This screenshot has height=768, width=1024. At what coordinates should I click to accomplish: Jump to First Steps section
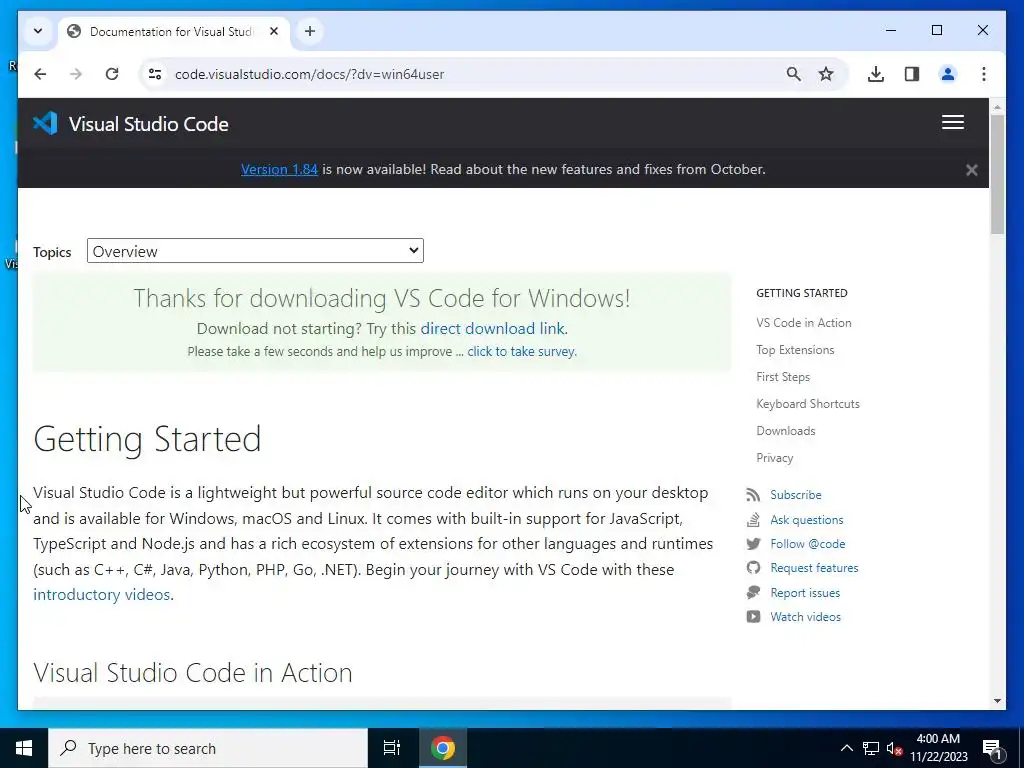[782, 377]
